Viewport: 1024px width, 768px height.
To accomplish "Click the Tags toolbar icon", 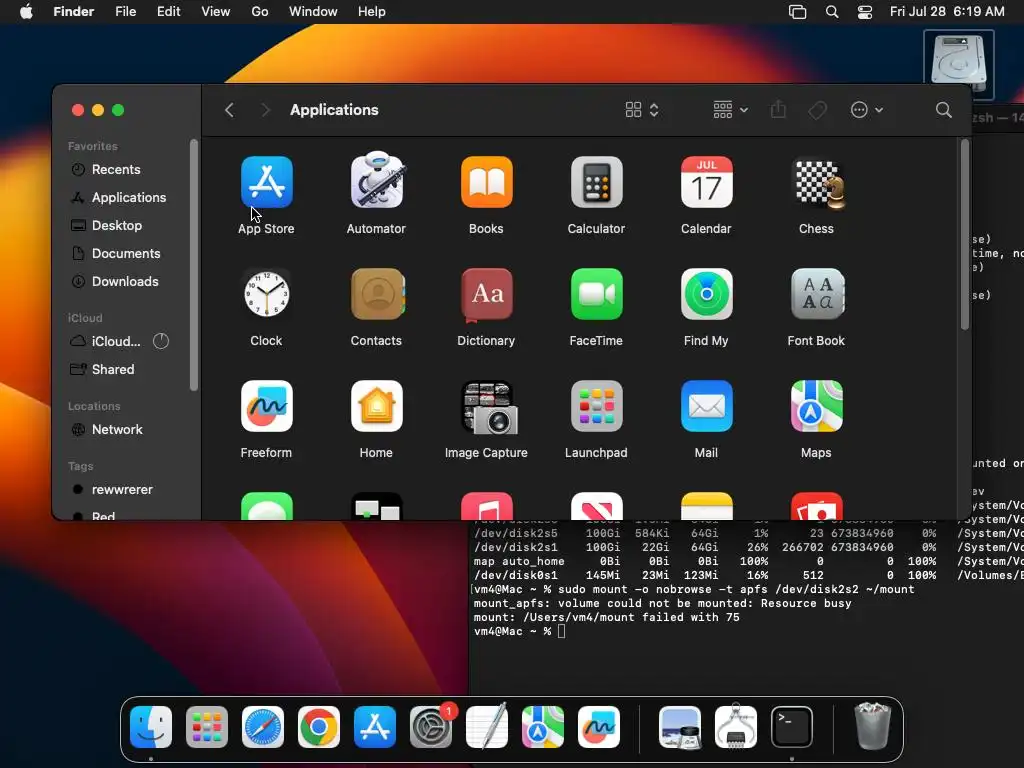I will [x=817, y=110].
